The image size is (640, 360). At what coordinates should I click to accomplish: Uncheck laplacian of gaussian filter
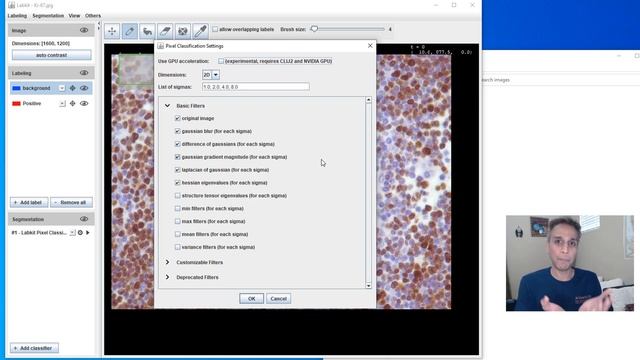(178, 170)
